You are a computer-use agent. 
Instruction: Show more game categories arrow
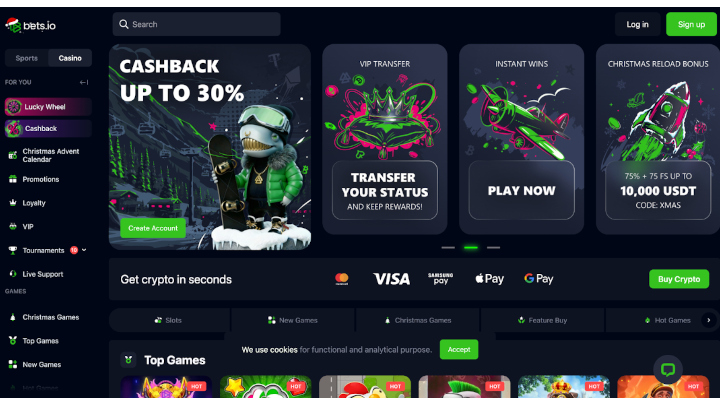(x=709, y=320)
